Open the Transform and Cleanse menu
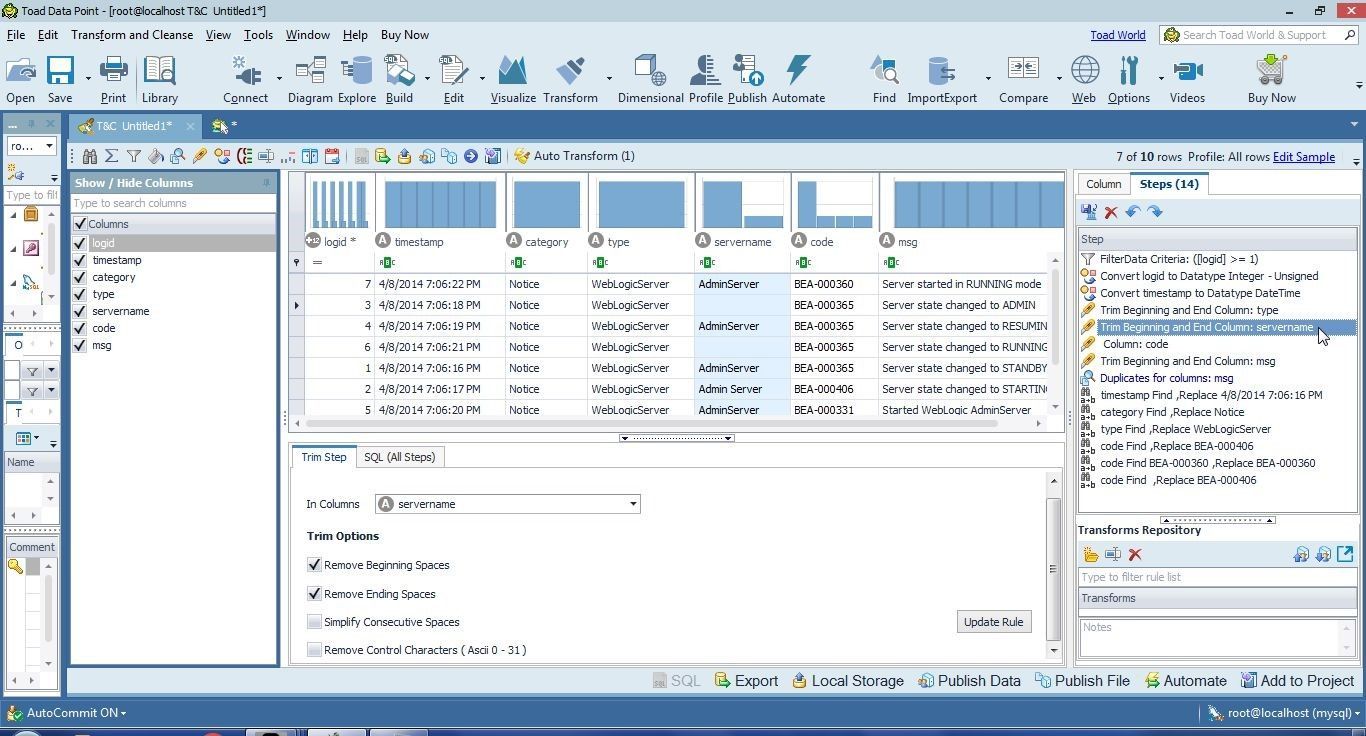The image size is (1366, 736). click(132, 35)
